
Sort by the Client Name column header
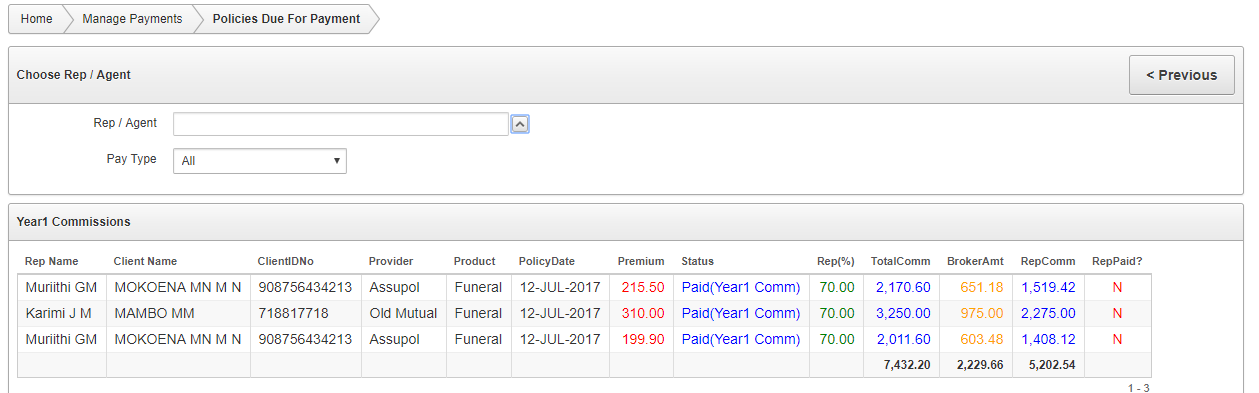pos(145,261)
